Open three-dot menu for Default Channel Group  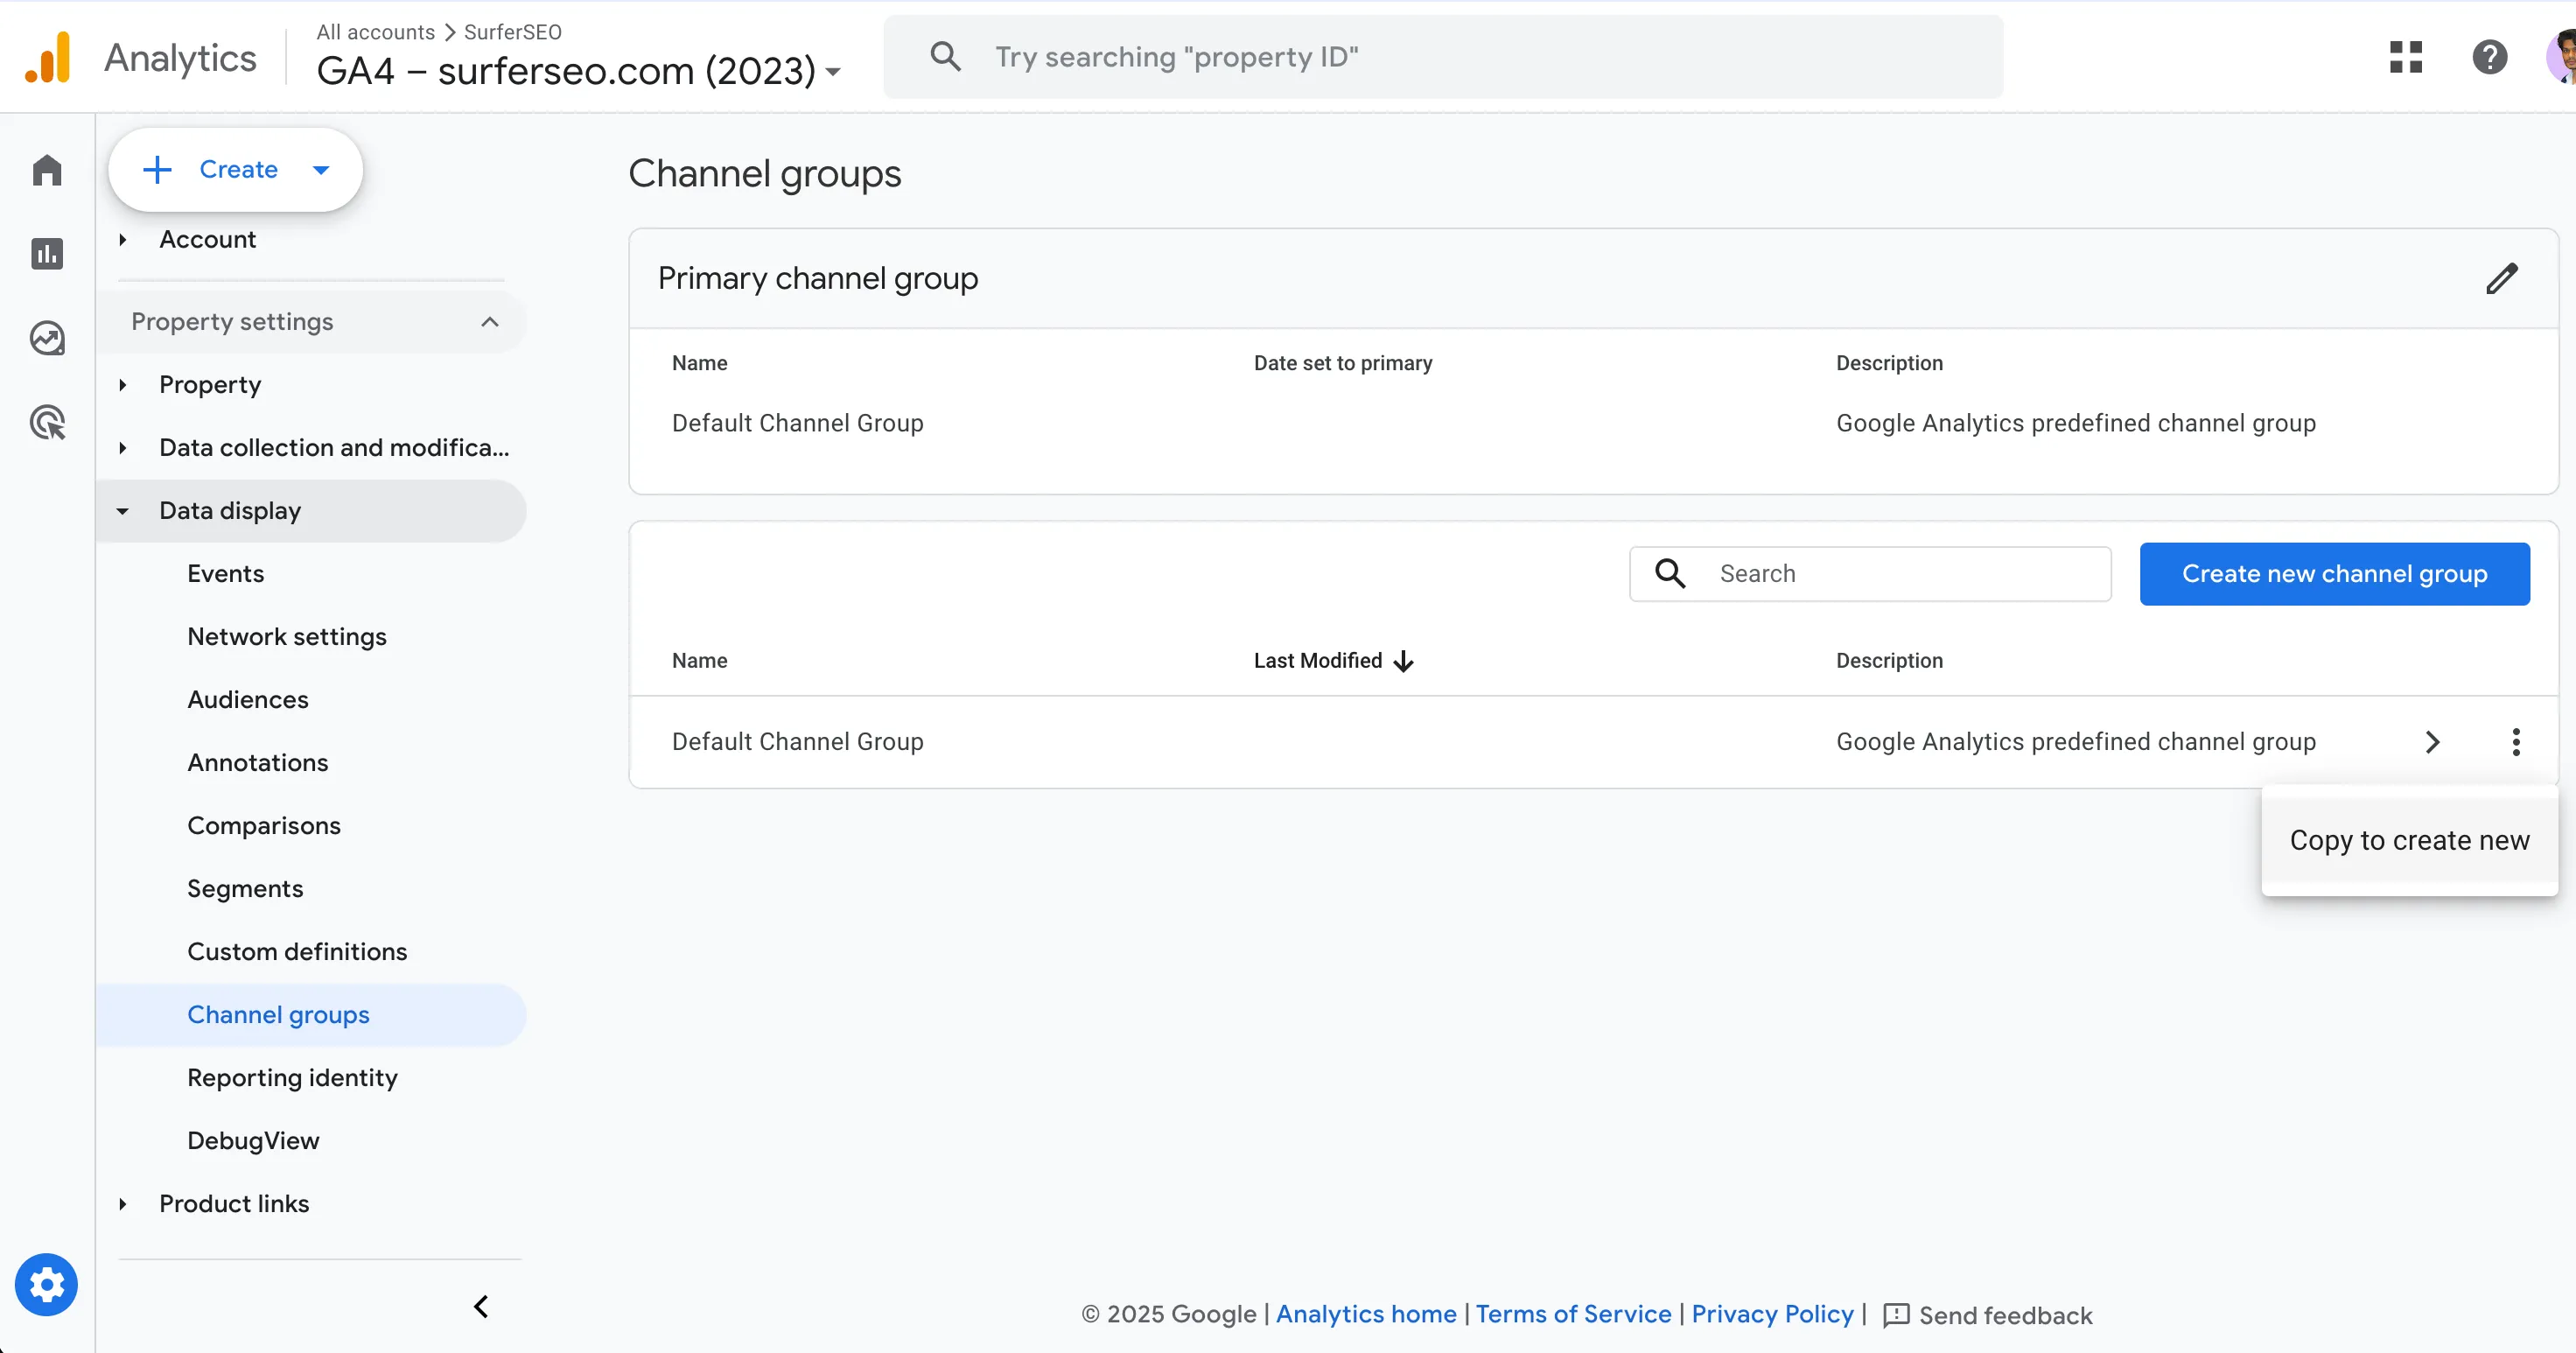pyautogui.click(x=2515, y=742)
